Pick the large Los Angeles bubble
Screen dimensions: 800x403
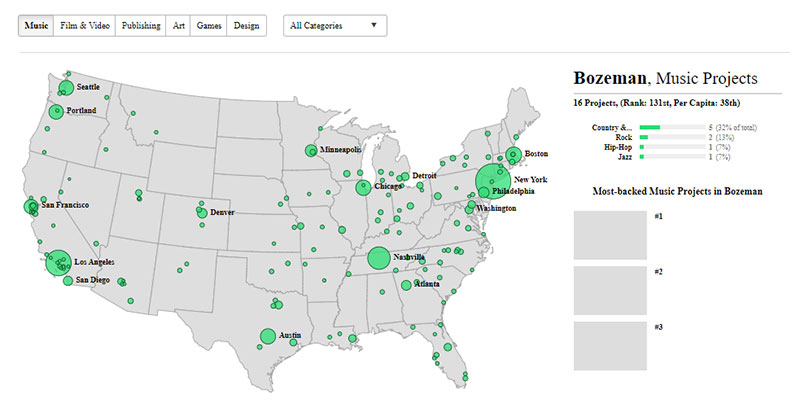point(58,263)
